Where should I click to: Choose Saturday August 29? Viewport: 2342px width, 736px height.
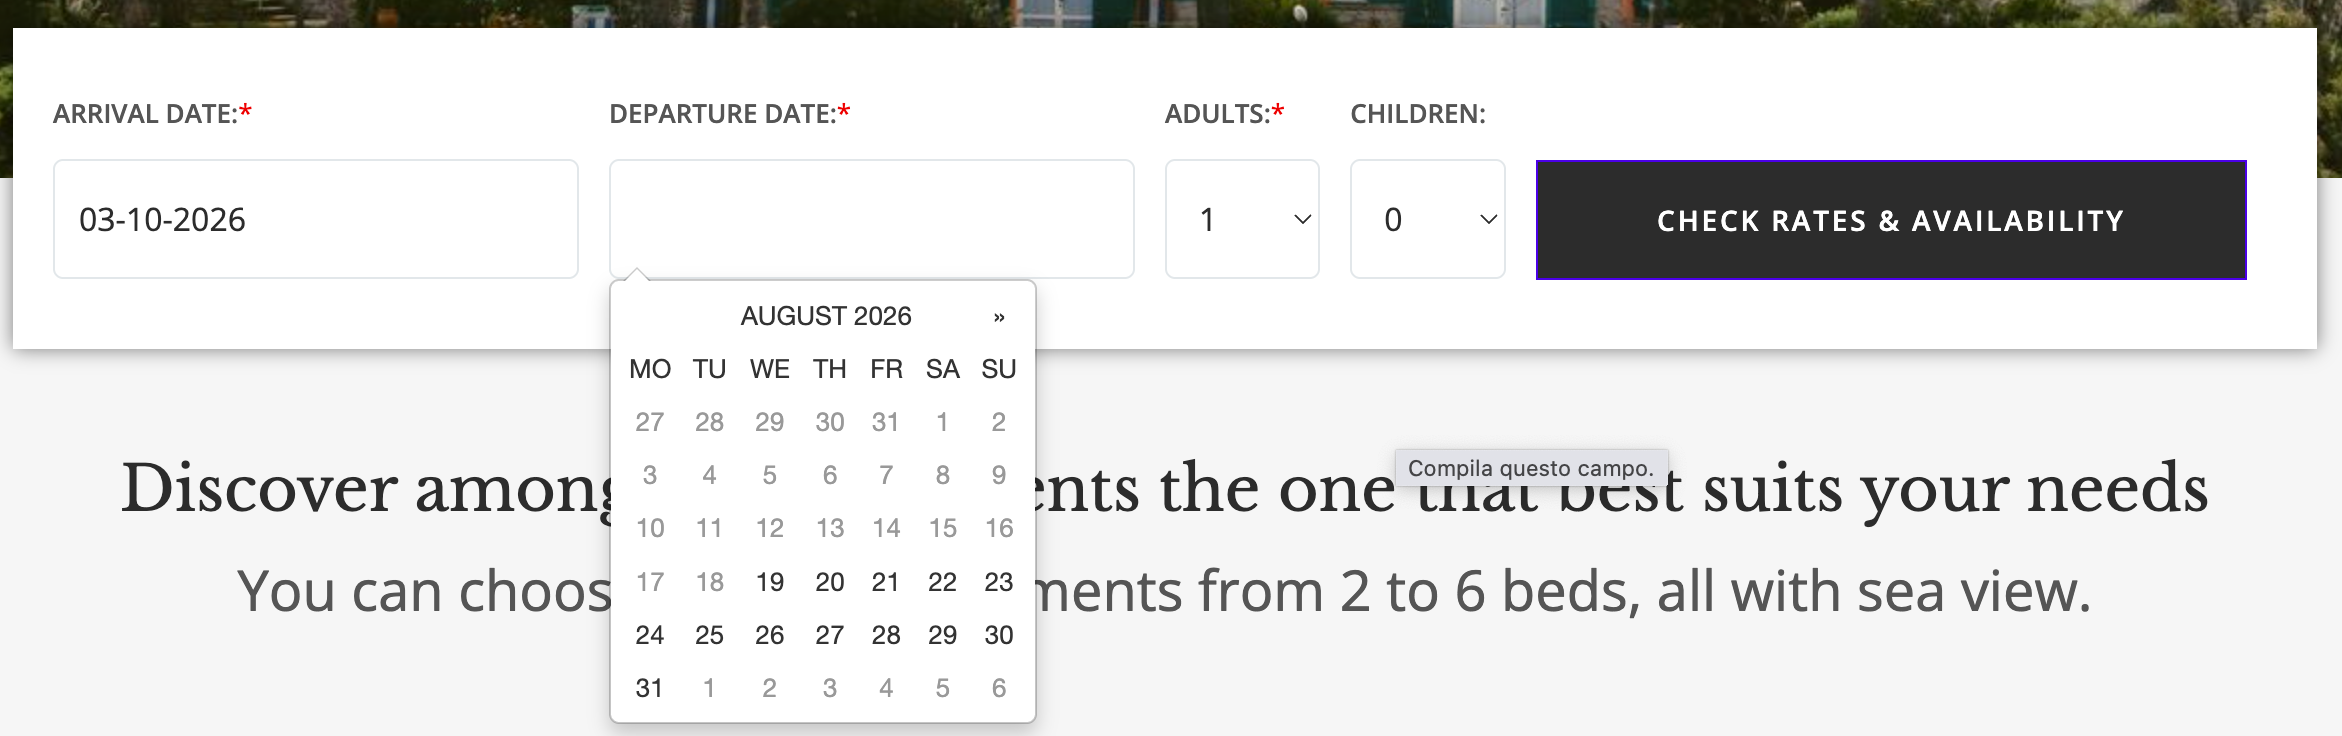pyautogui.click(x=942, y=635)
